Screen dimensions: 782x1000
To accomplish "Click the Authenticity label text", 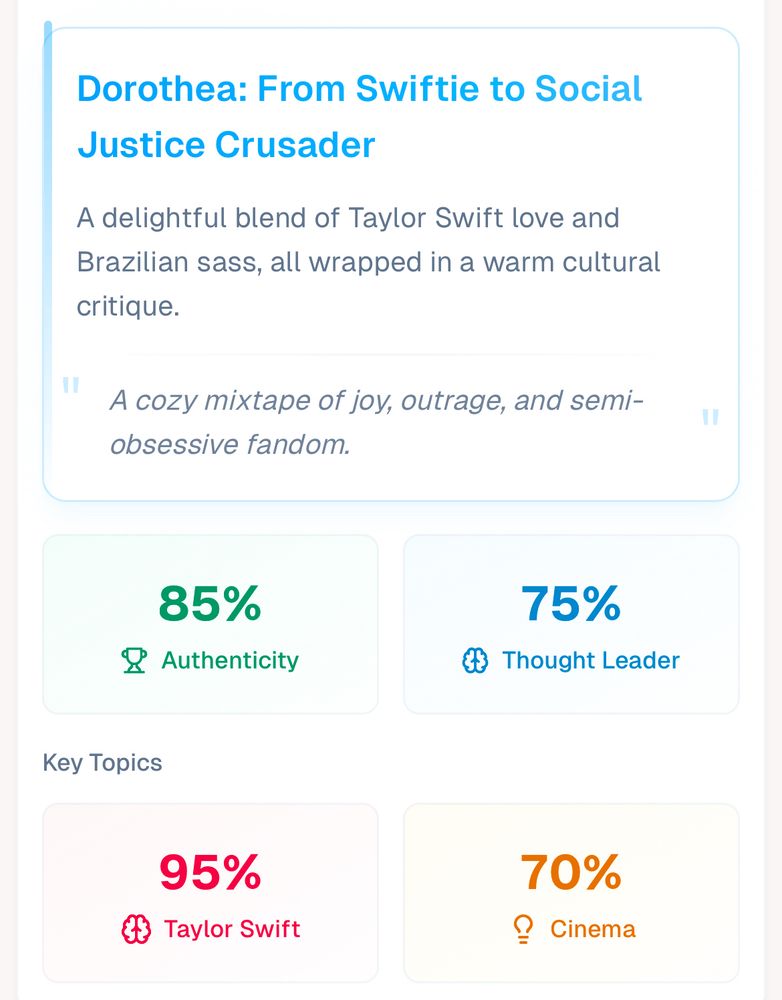I will click(x=230, y=660).
